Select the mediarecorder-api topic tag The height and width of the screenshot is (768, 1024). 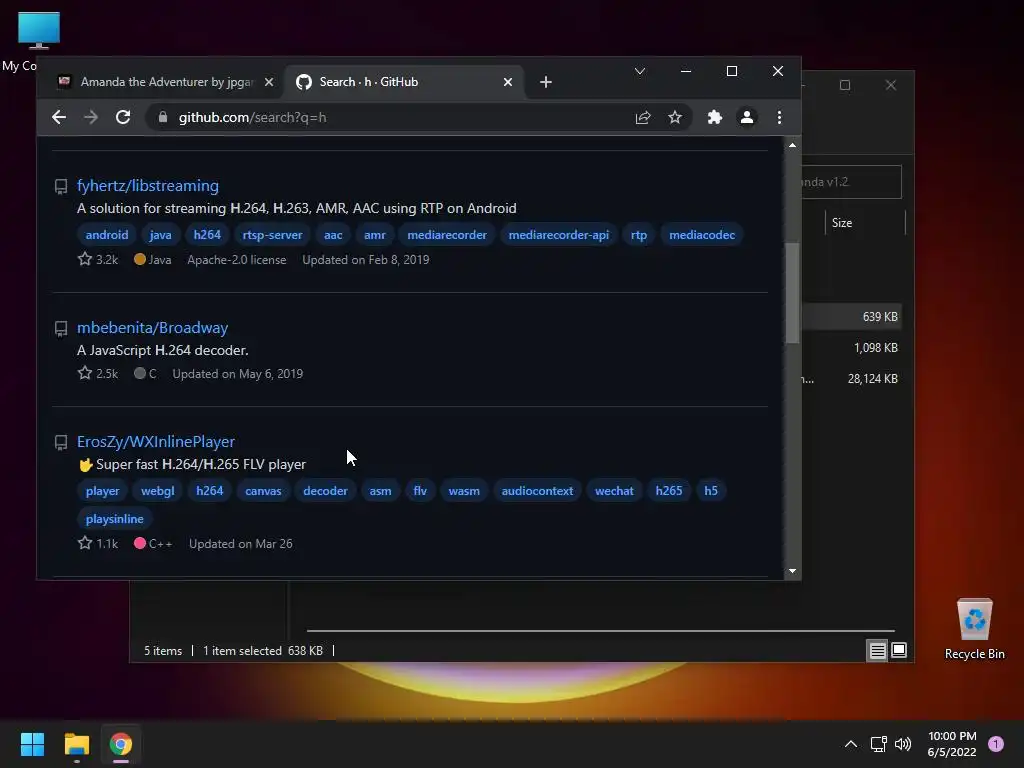tap(558, 235)
